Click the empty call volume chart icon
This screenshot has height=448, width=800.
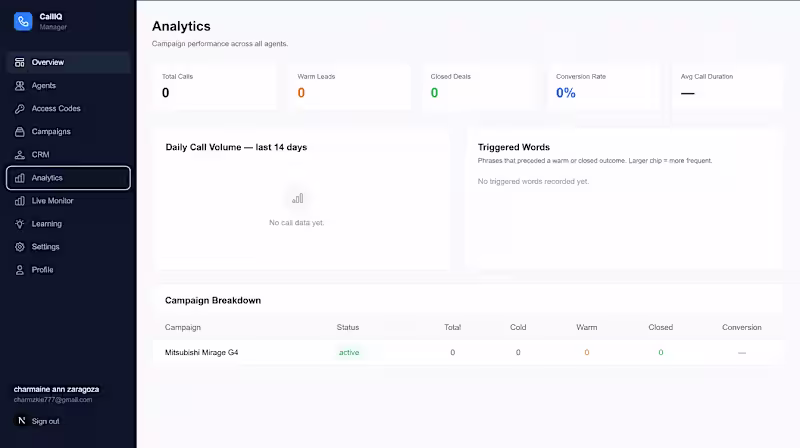pos(297,198)
